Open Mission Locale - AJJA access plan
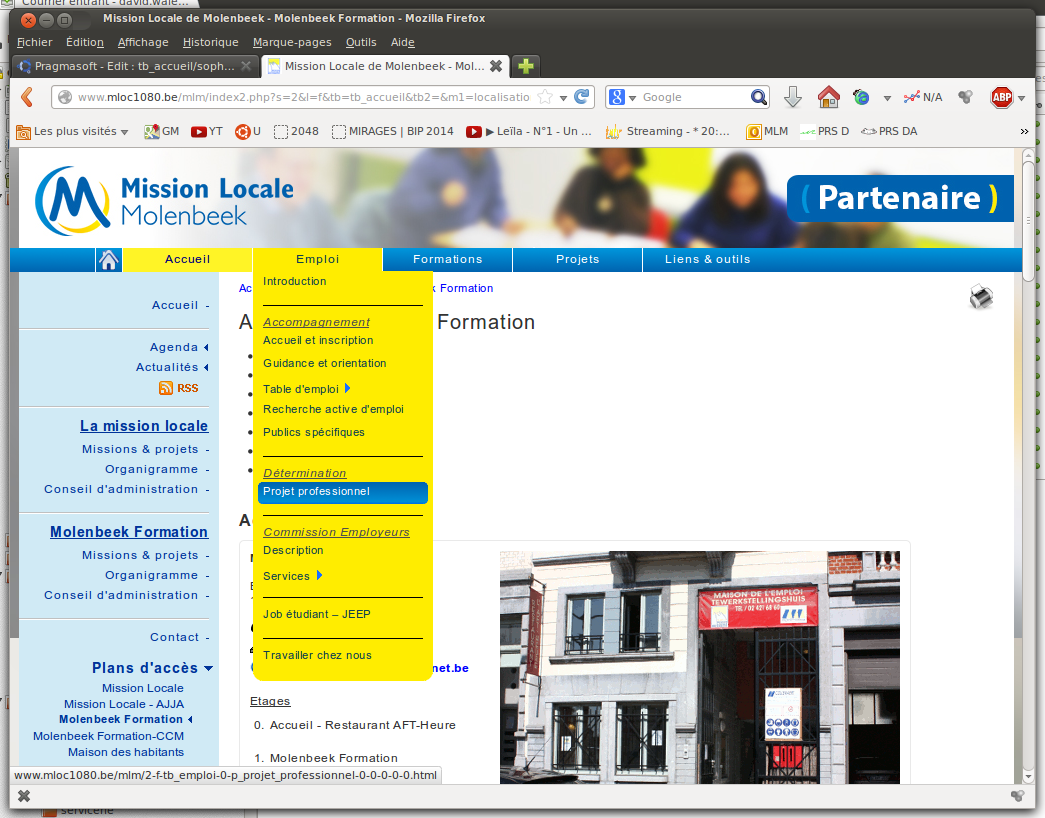 point(124,704)
